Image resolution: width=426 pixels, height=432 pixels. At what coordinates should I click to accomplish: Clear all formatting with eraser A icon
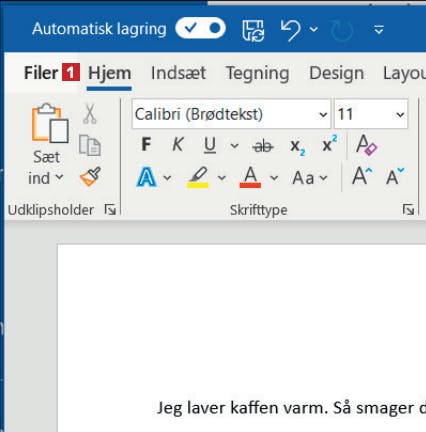[366, 145]
